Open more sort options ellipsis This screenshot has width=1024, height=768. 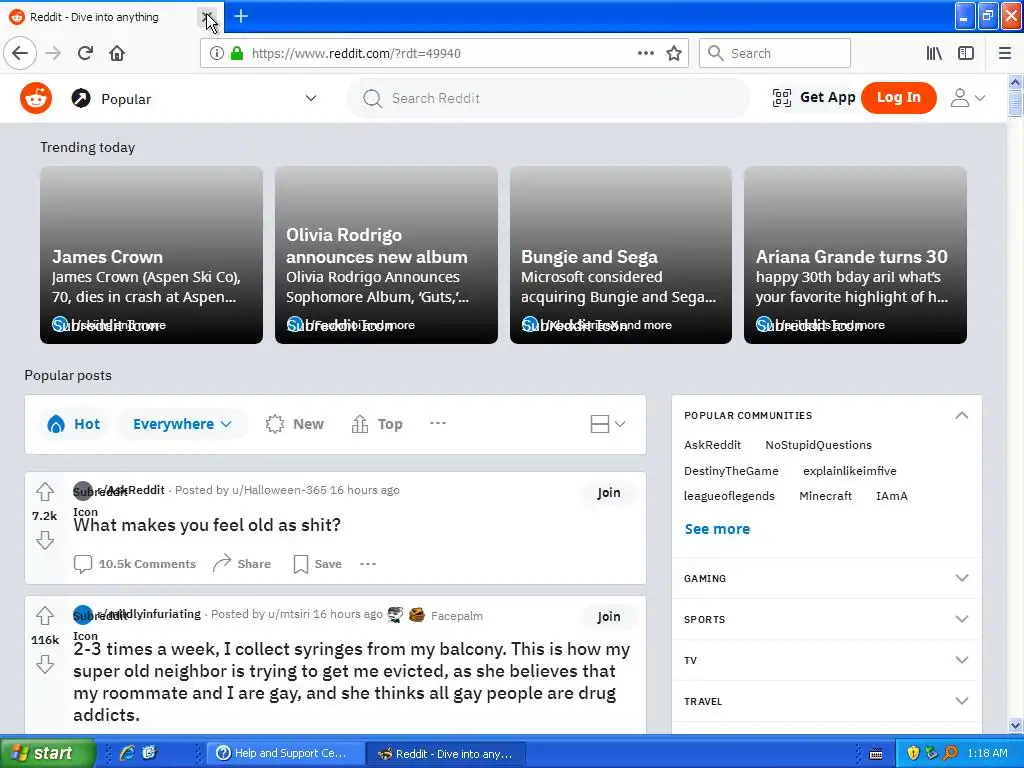(438, 423)
